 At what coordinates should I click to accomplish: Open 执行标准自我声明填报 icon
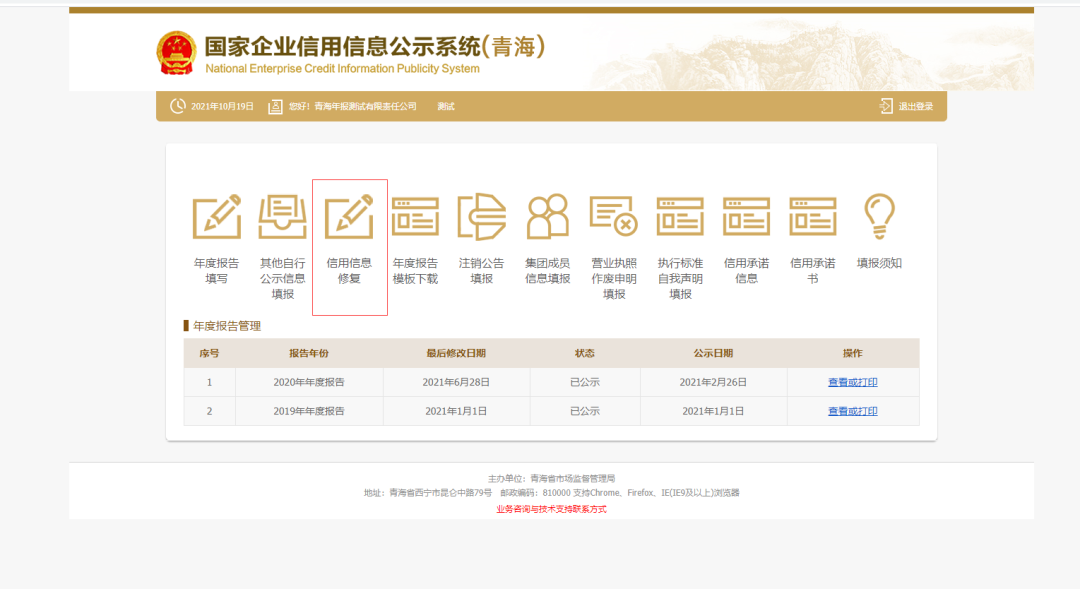click(680, 217)
